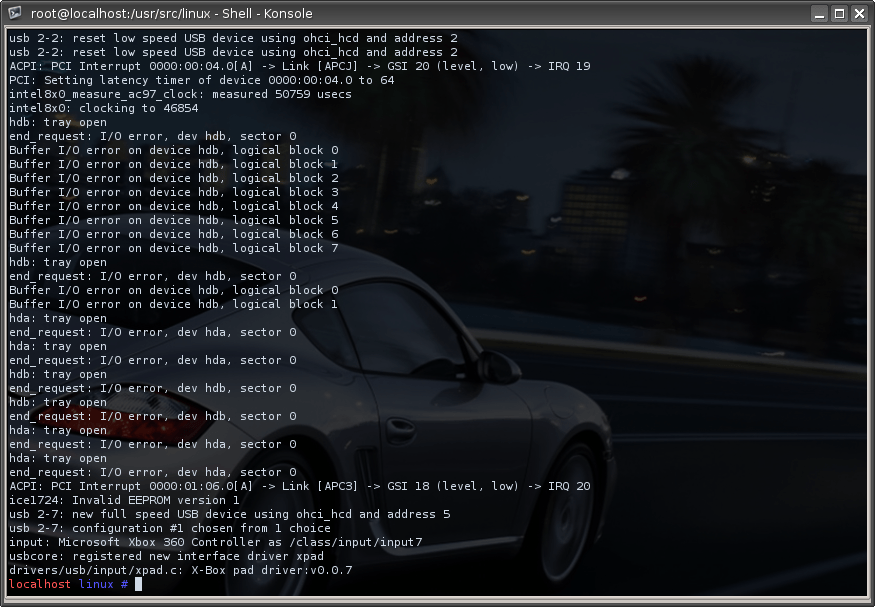The image size is (875, 607).
Task: Click 'localhost' in the red prompt text
Action: click(x=40, y=584)
